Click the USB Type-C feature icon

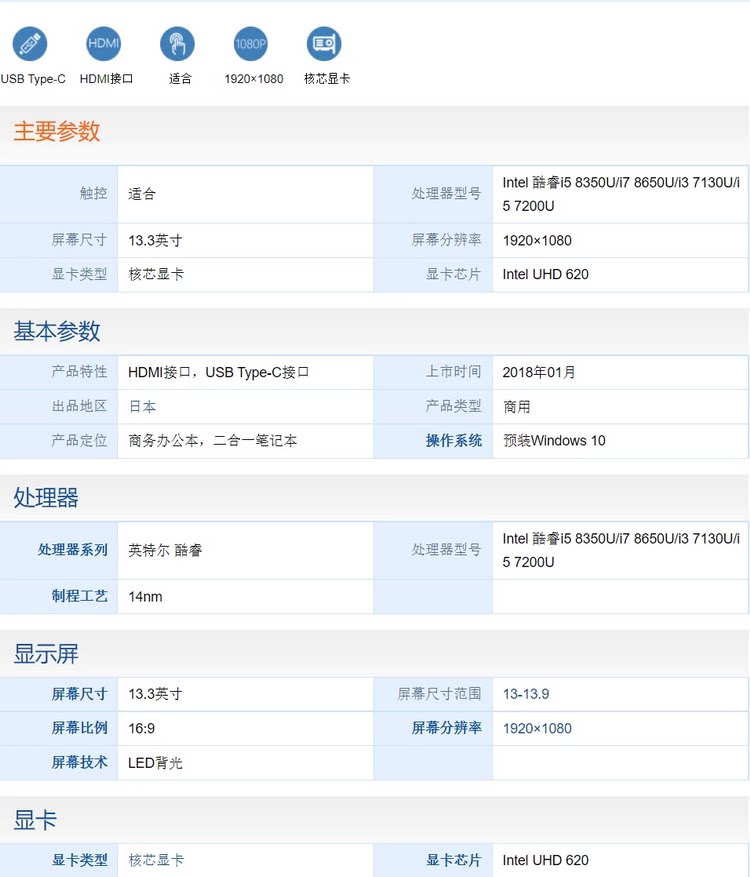(x=30, y=44)
